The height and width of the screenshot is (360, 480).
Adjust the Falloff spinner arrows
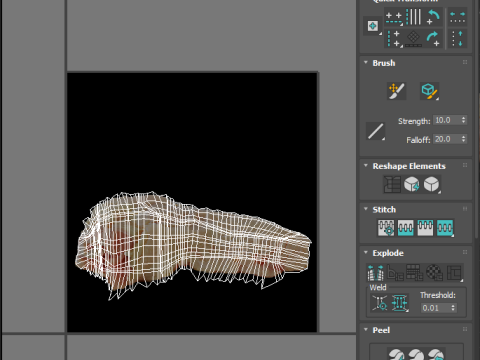point(463,139)
